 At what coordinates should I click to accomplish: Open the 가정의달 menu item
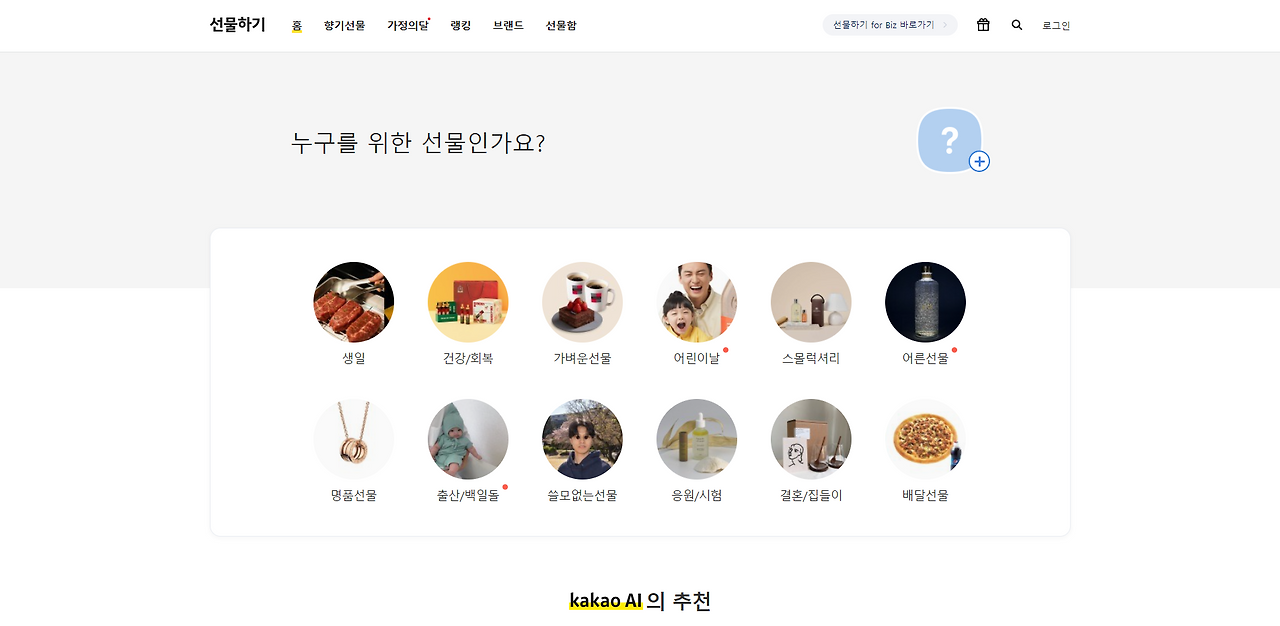point(408,25)
